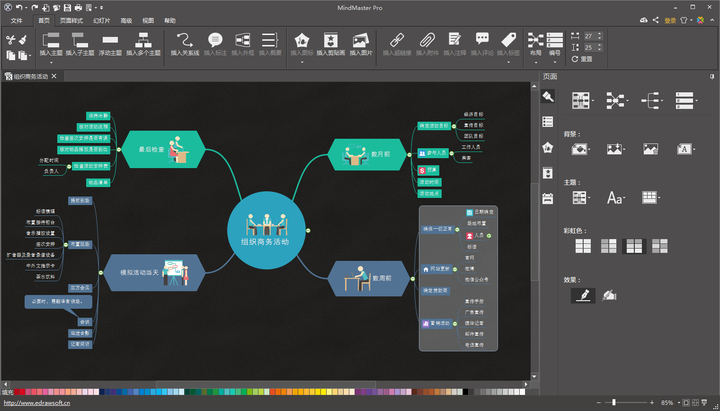Close the 组织商务活动 document tab
The image size is (720, 411).
pos(54,76)
